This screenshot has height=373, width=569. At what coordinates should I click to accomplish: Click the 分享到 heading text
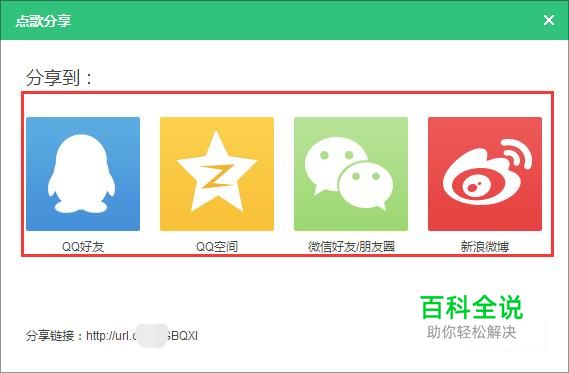[x=59, y=77]
